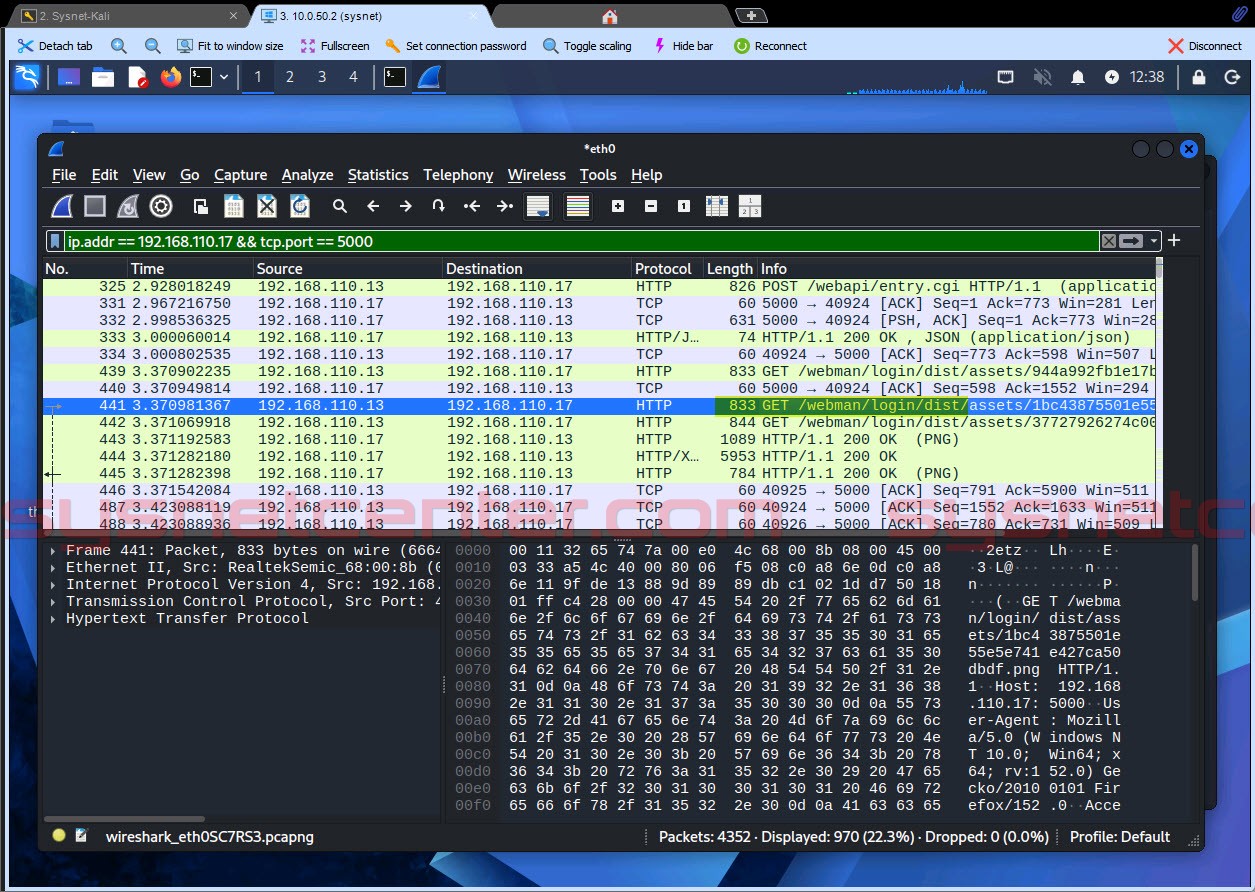Click the Info column header
The height and width of the screenshot is (892, 1255).
pyautogui.click(x=956, y=268)
